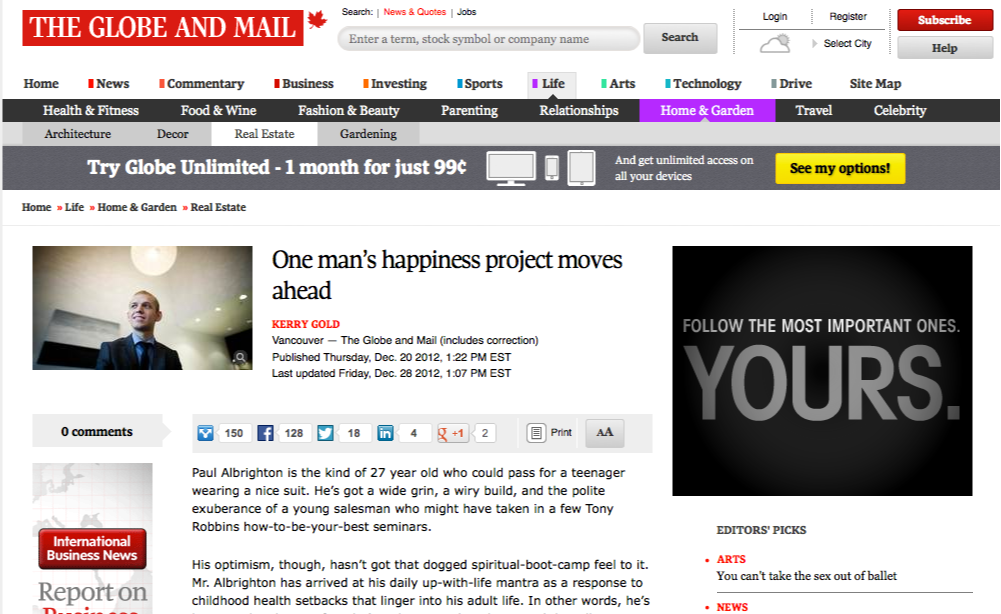Screen dimensions: 1001x614
Task: Click the YOURS advertisement banner
Action: [x=822, y=371]
